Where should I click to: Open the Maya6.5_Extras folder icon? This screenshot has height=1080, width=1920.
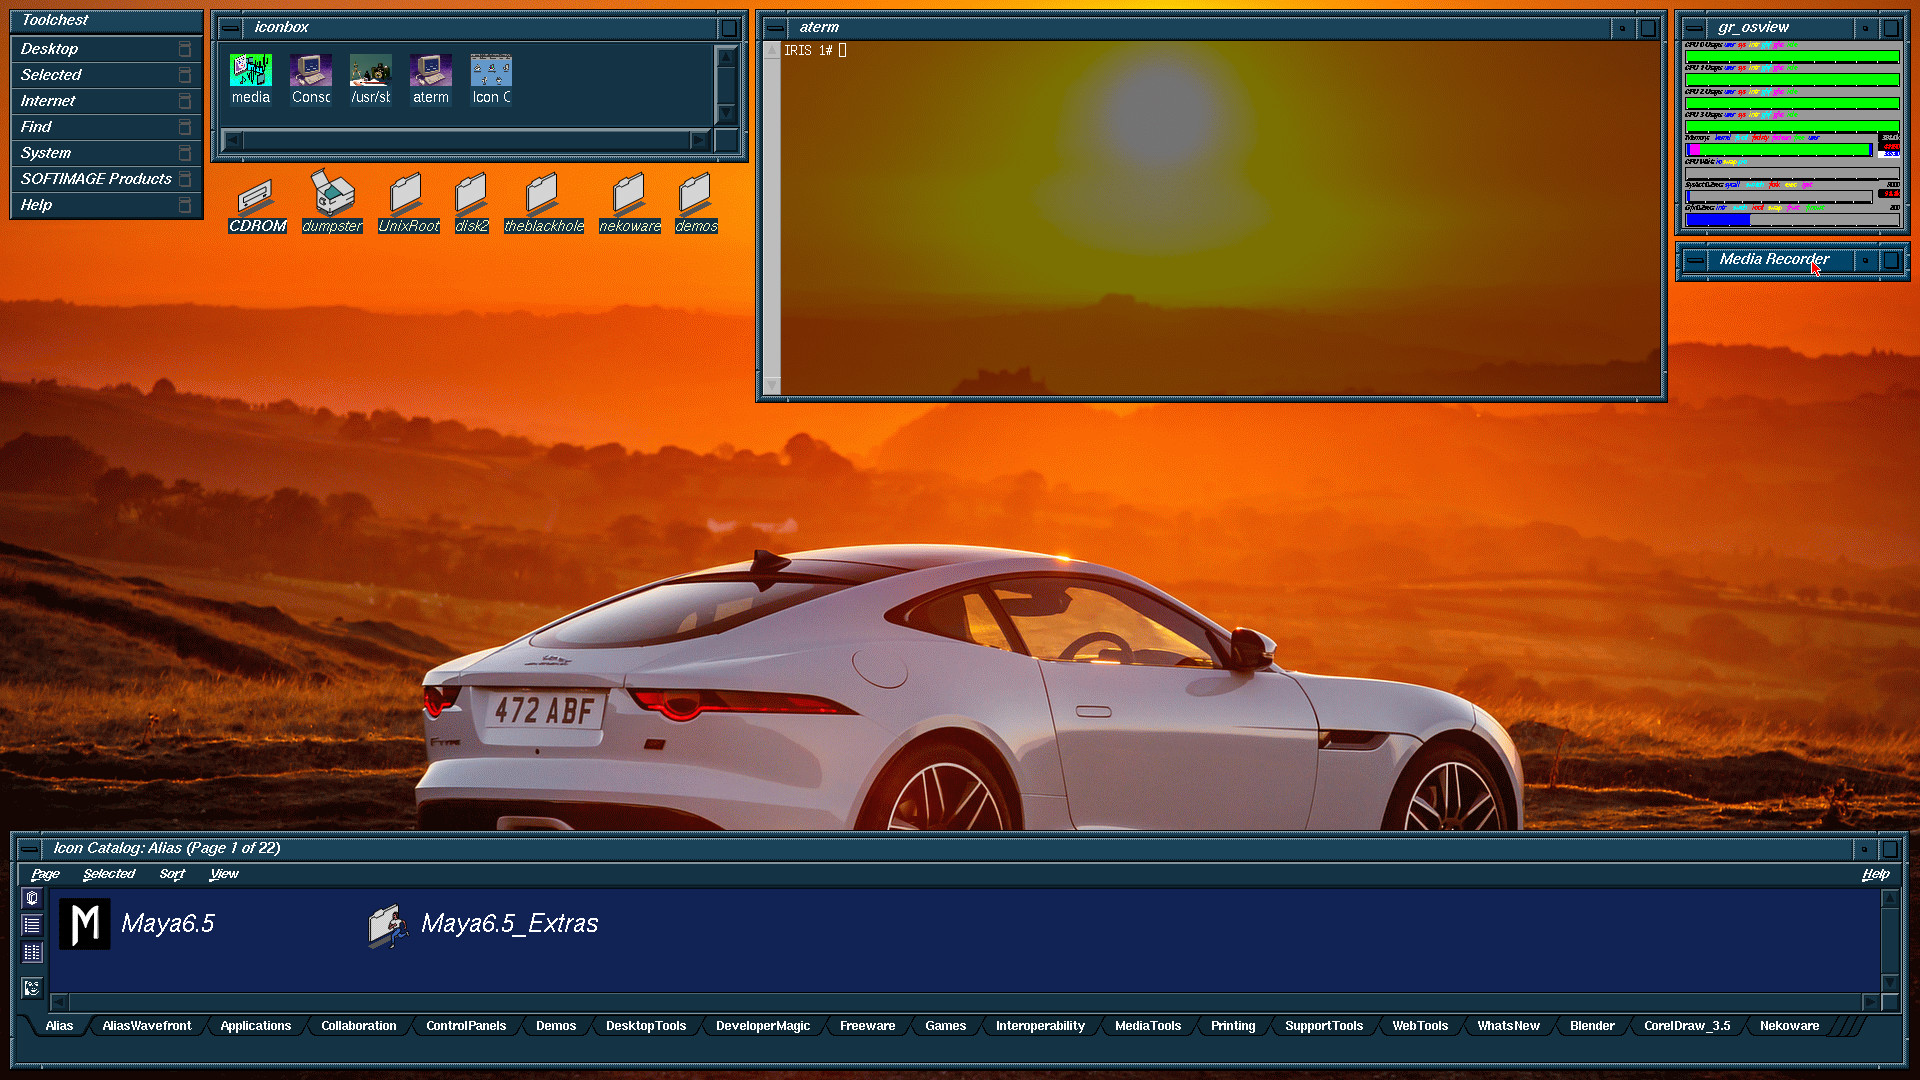(x=388, y=925)
